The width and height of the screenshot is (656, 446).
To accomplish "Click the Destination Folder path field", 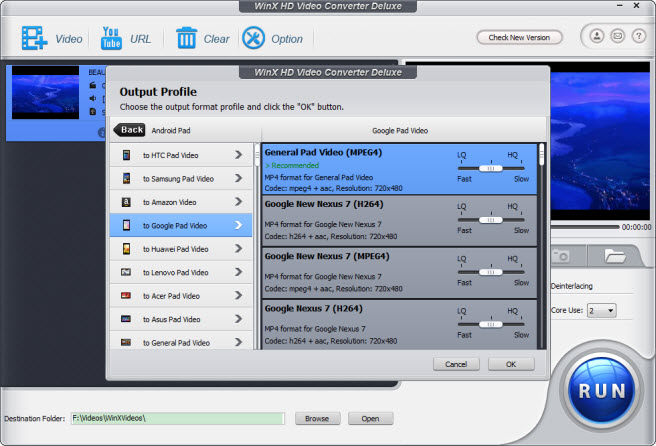I will [178, 418].
